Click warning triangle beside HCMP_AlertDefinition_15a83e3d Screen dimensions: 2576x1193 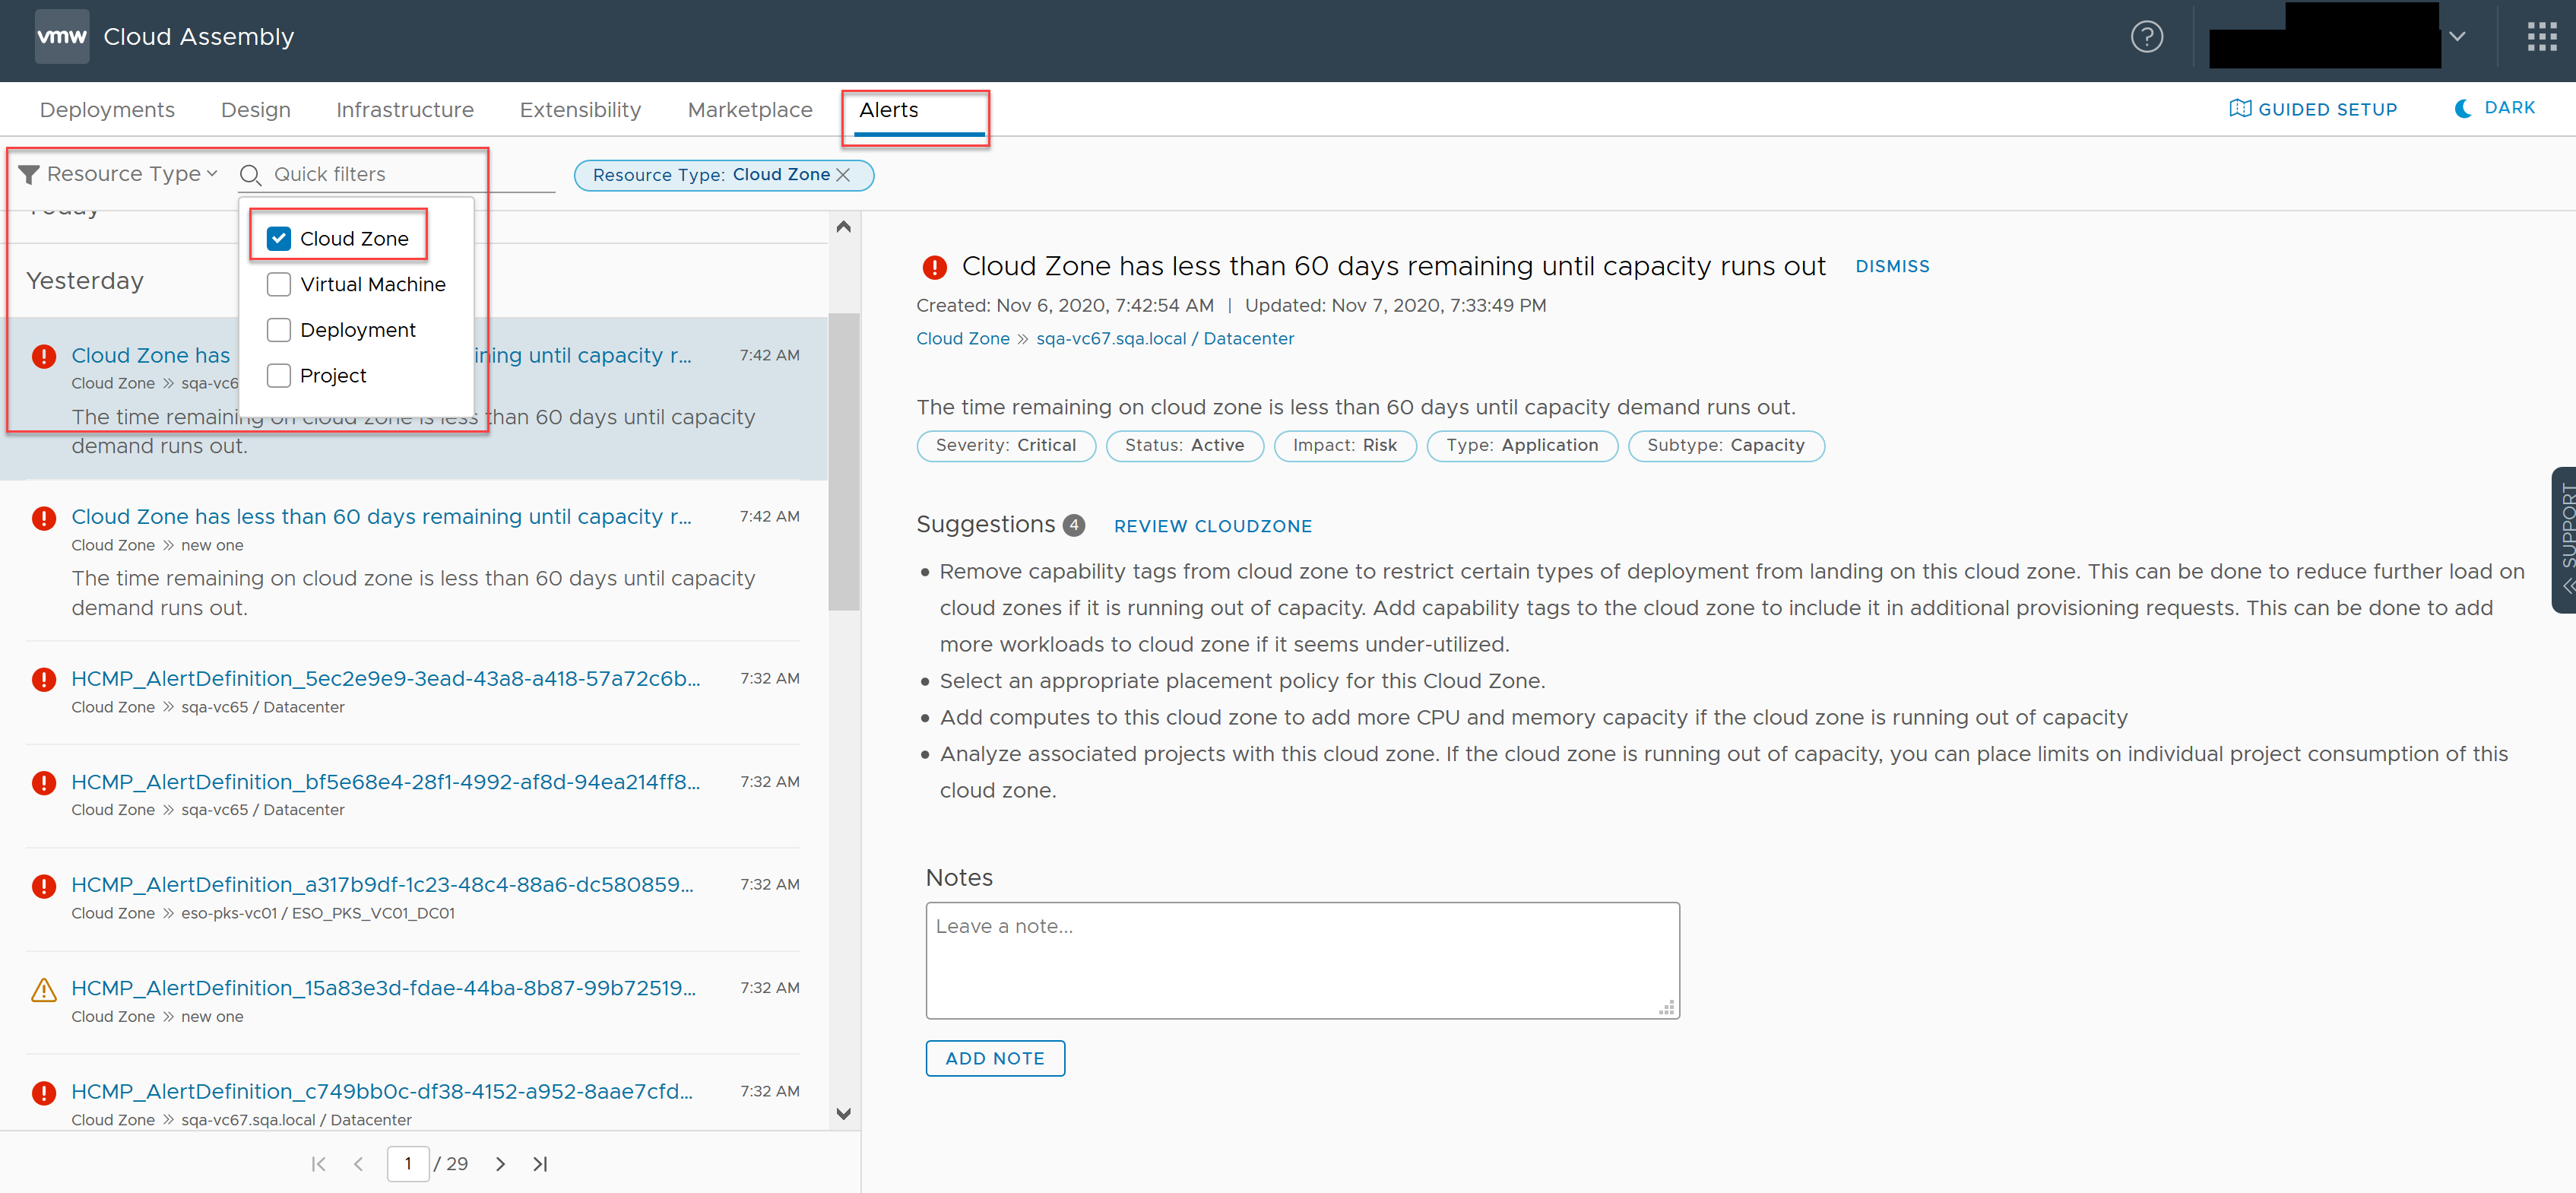(44, 990)
